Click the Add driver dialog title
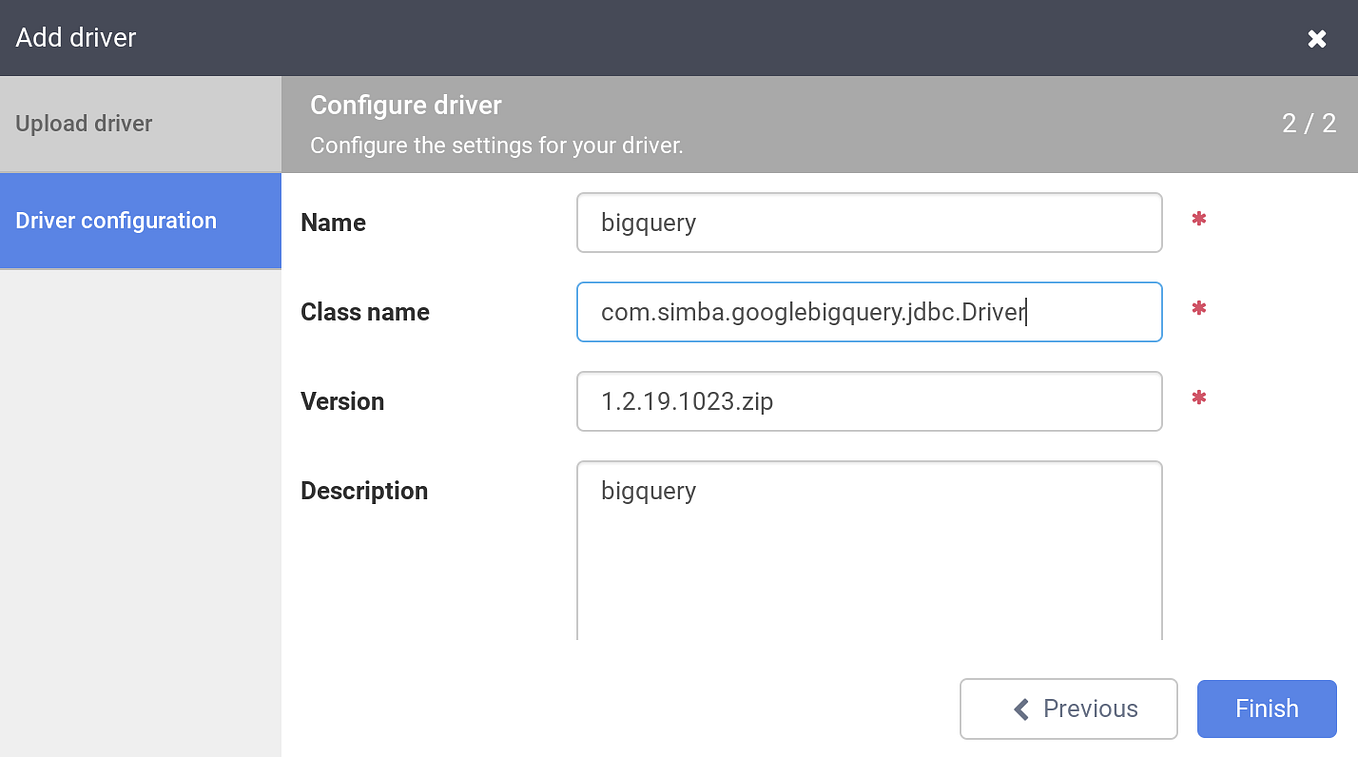Screen dimensions: 1358x757 pyautogui.click(x=75, y=38)
